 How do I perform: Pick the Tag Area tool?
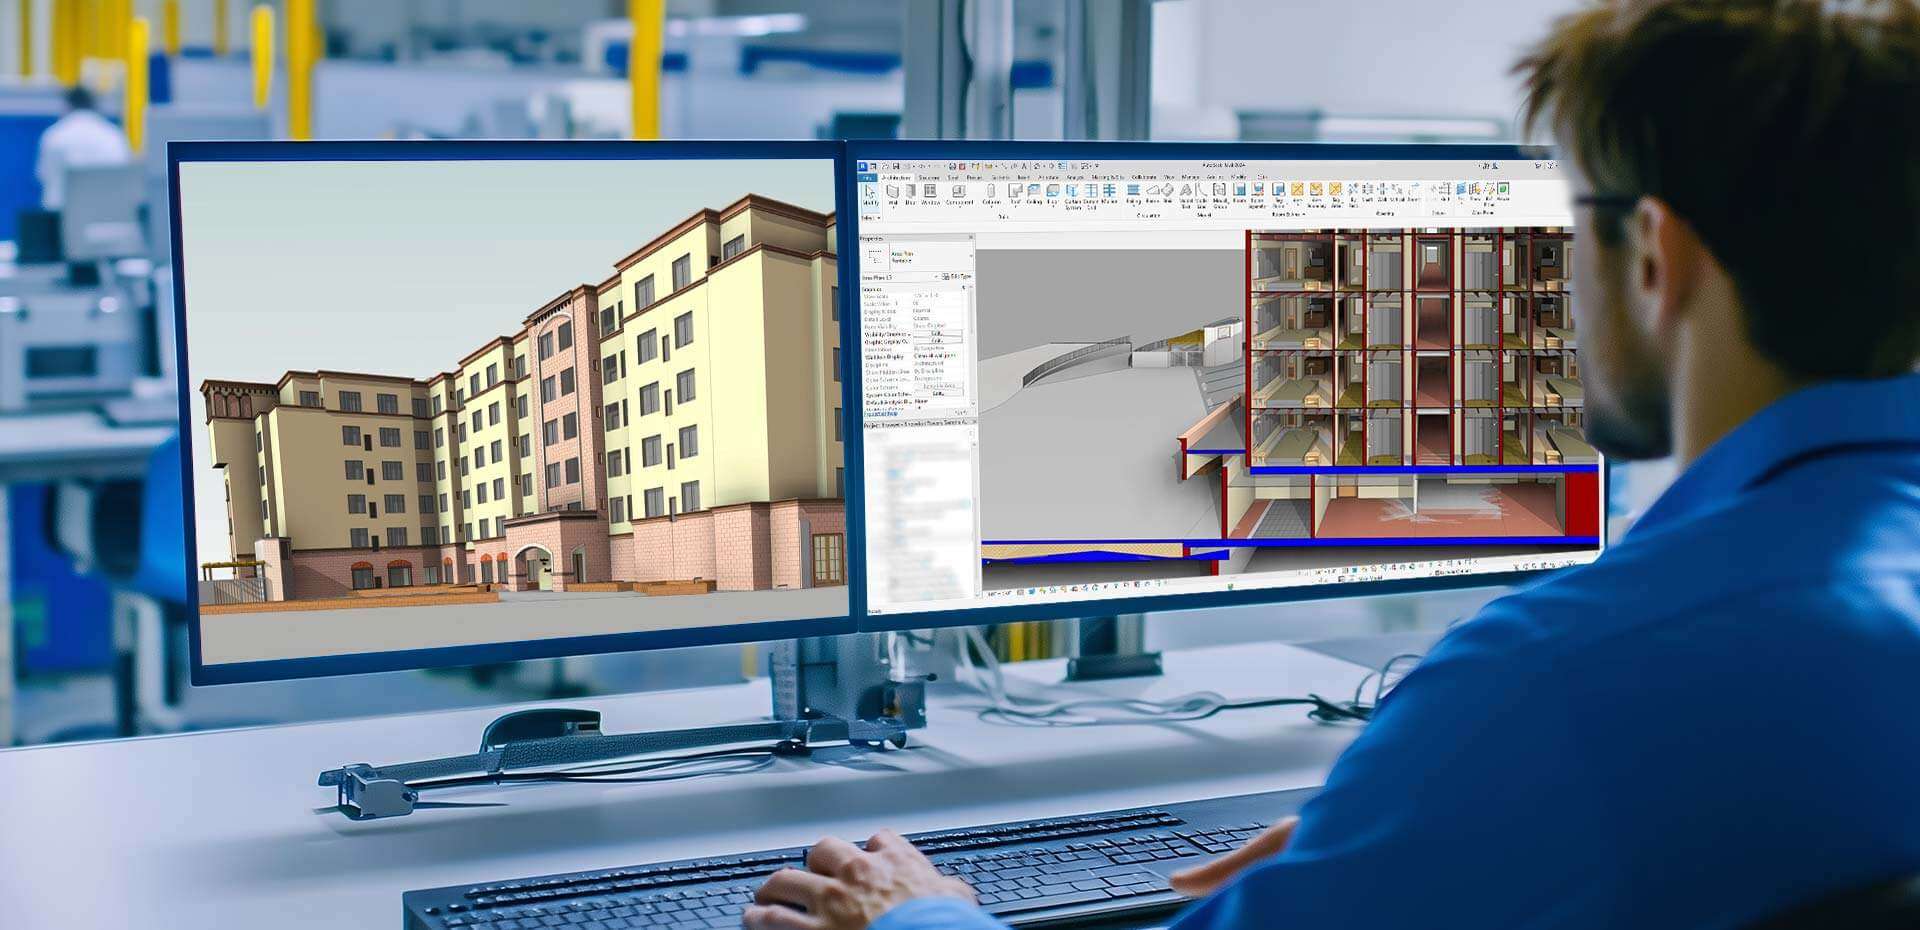coord(1336,197)
